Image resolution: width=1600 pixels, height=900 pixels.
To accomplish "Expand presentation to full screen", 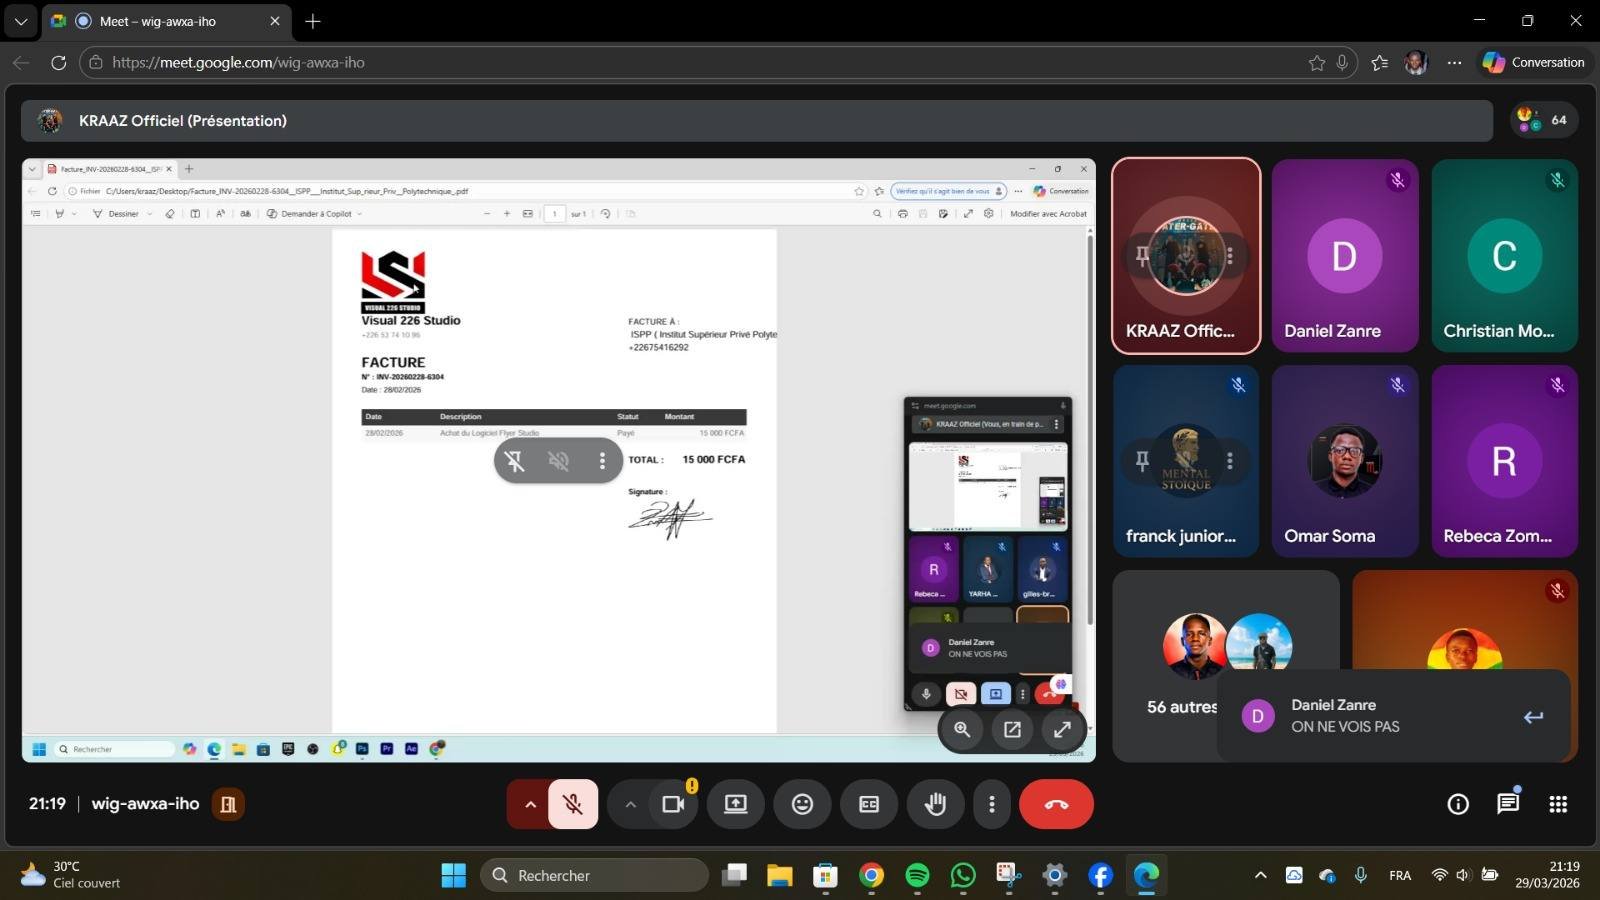I will tap(1062, 729).
